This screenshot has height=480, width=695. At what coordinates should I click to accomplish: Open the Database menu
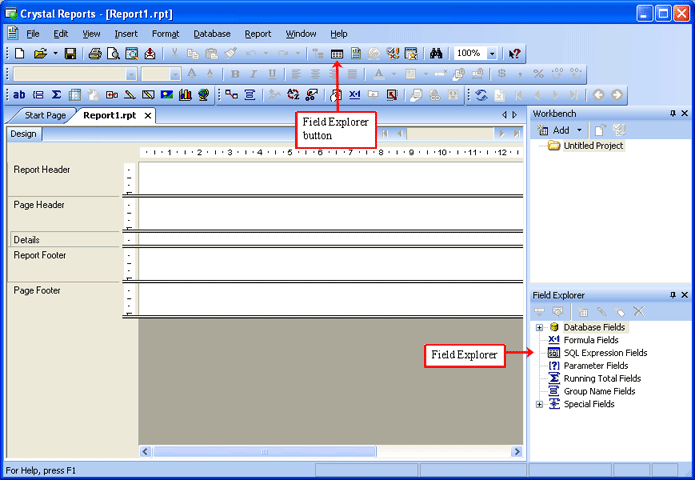[x=211, y=34]
